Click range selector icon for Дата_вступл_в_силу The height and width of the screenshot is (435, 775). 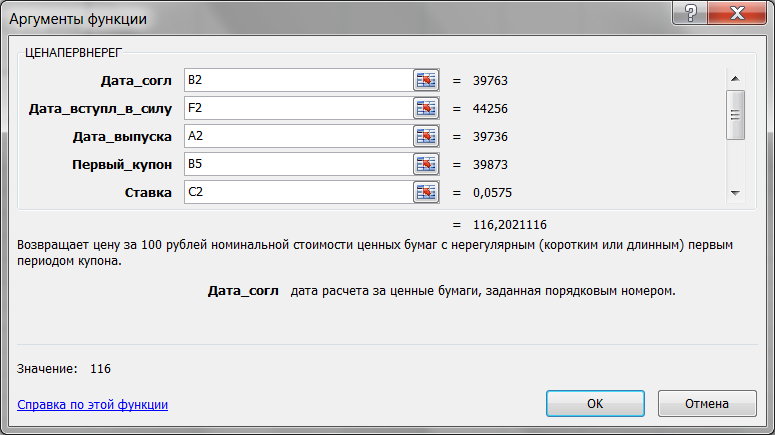[x=426, y=108]
